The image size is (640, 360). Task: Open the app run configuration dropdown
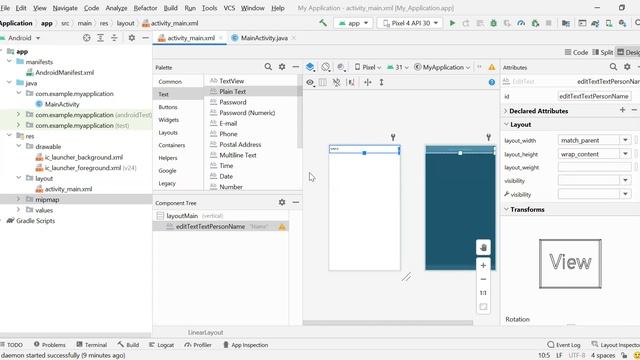pos(353,23)
